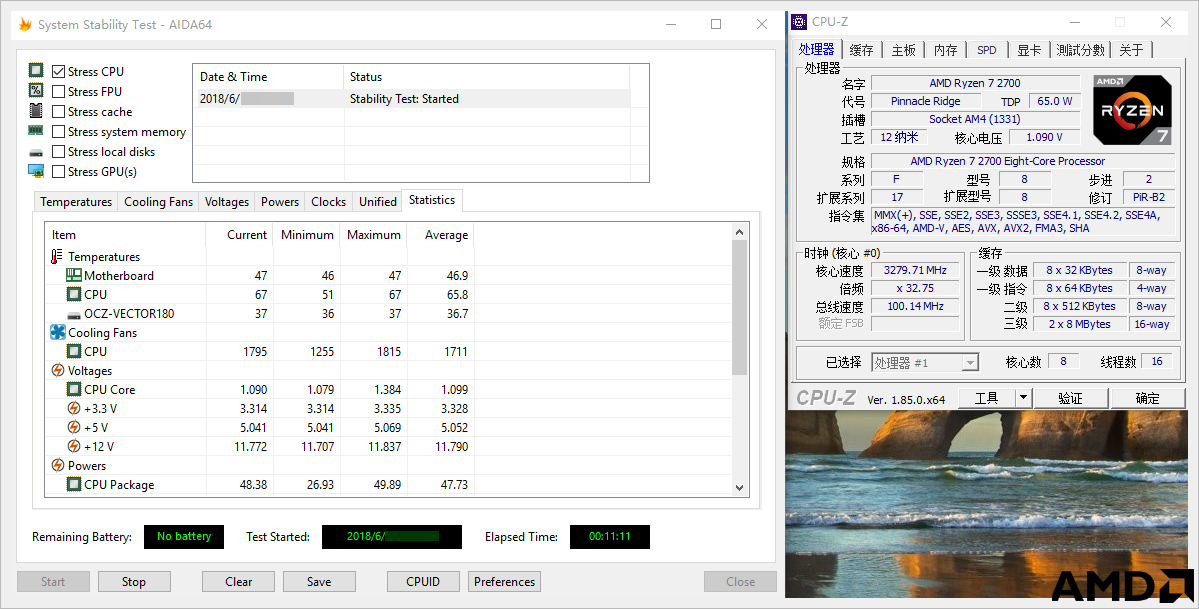Enable Stress system memory checkbox

click(x=58, y=132)
